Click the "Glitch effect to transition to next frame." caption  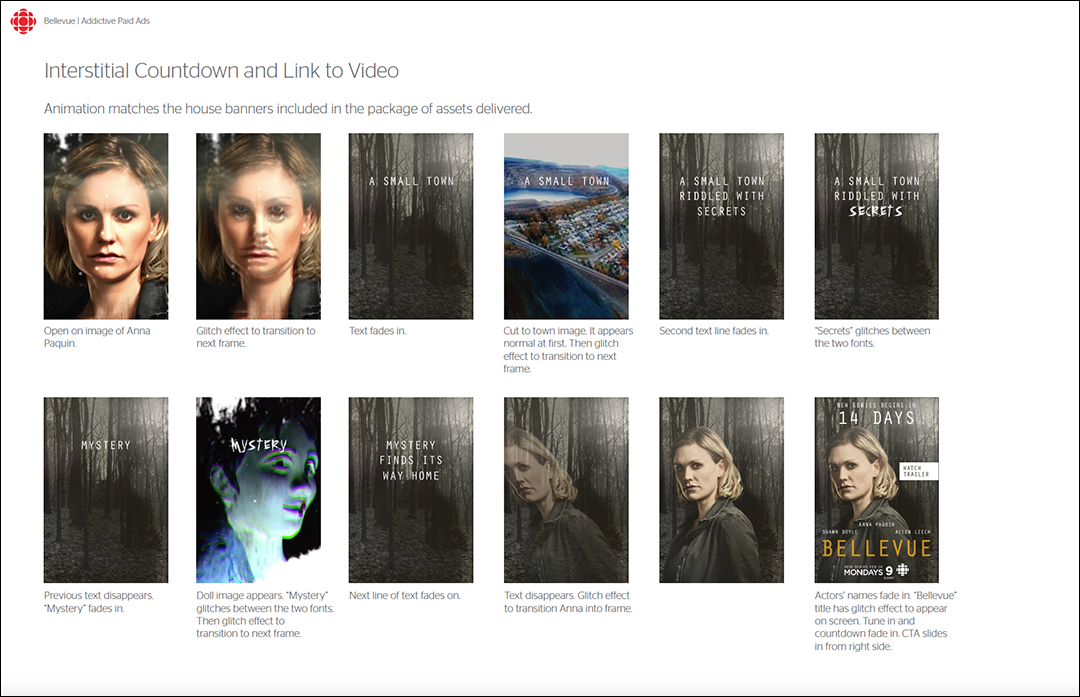[x=256, y=337]
